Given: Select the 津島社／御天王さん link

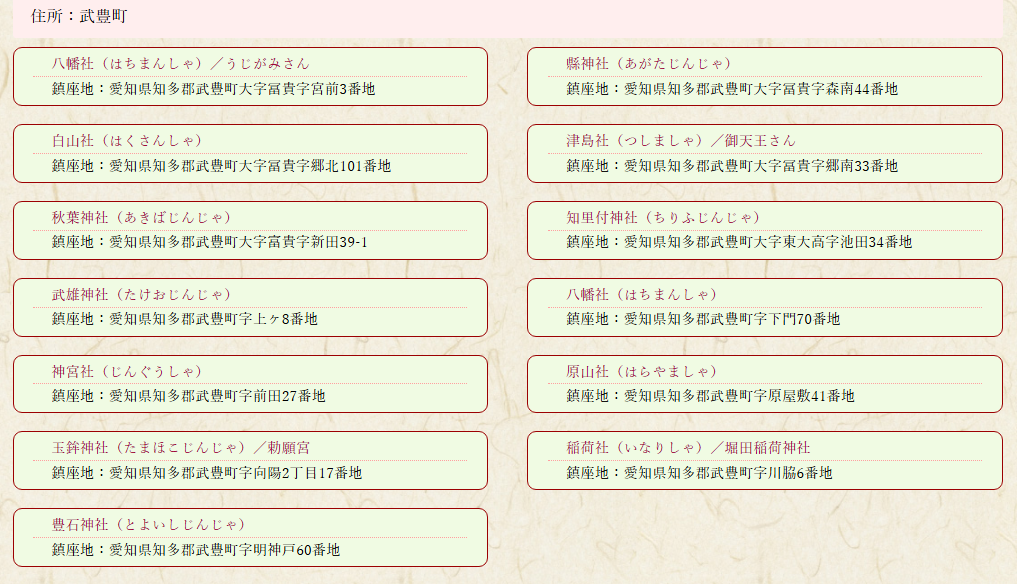Looking at the screenshot, I should (x=681, y=140).
